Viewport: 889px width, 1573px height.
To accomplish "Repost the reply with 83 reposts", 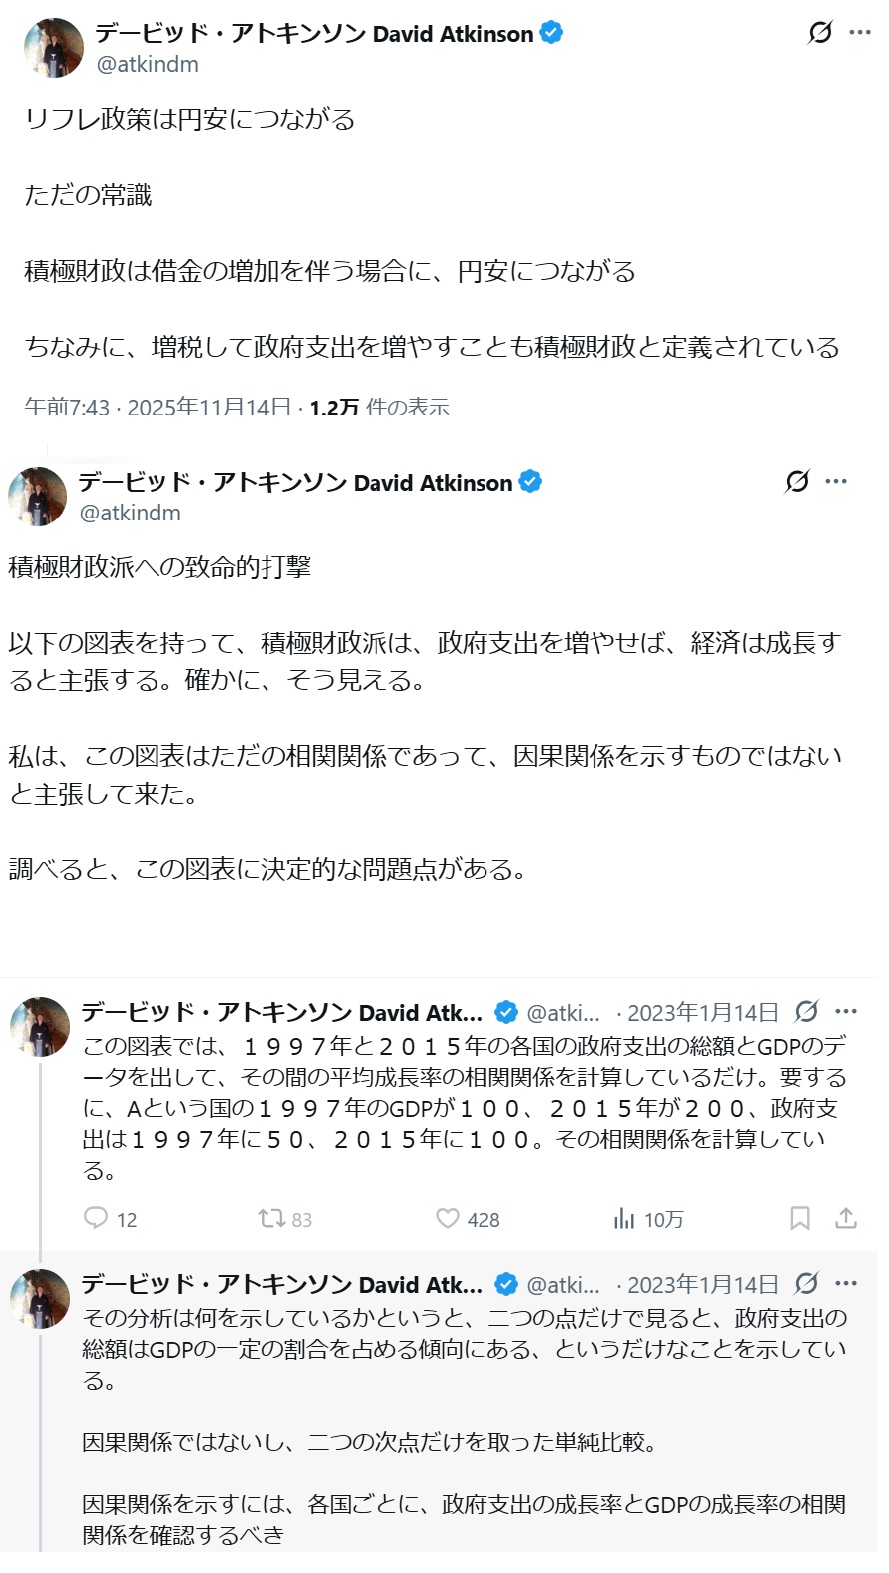I will [x=271, y=1218].
